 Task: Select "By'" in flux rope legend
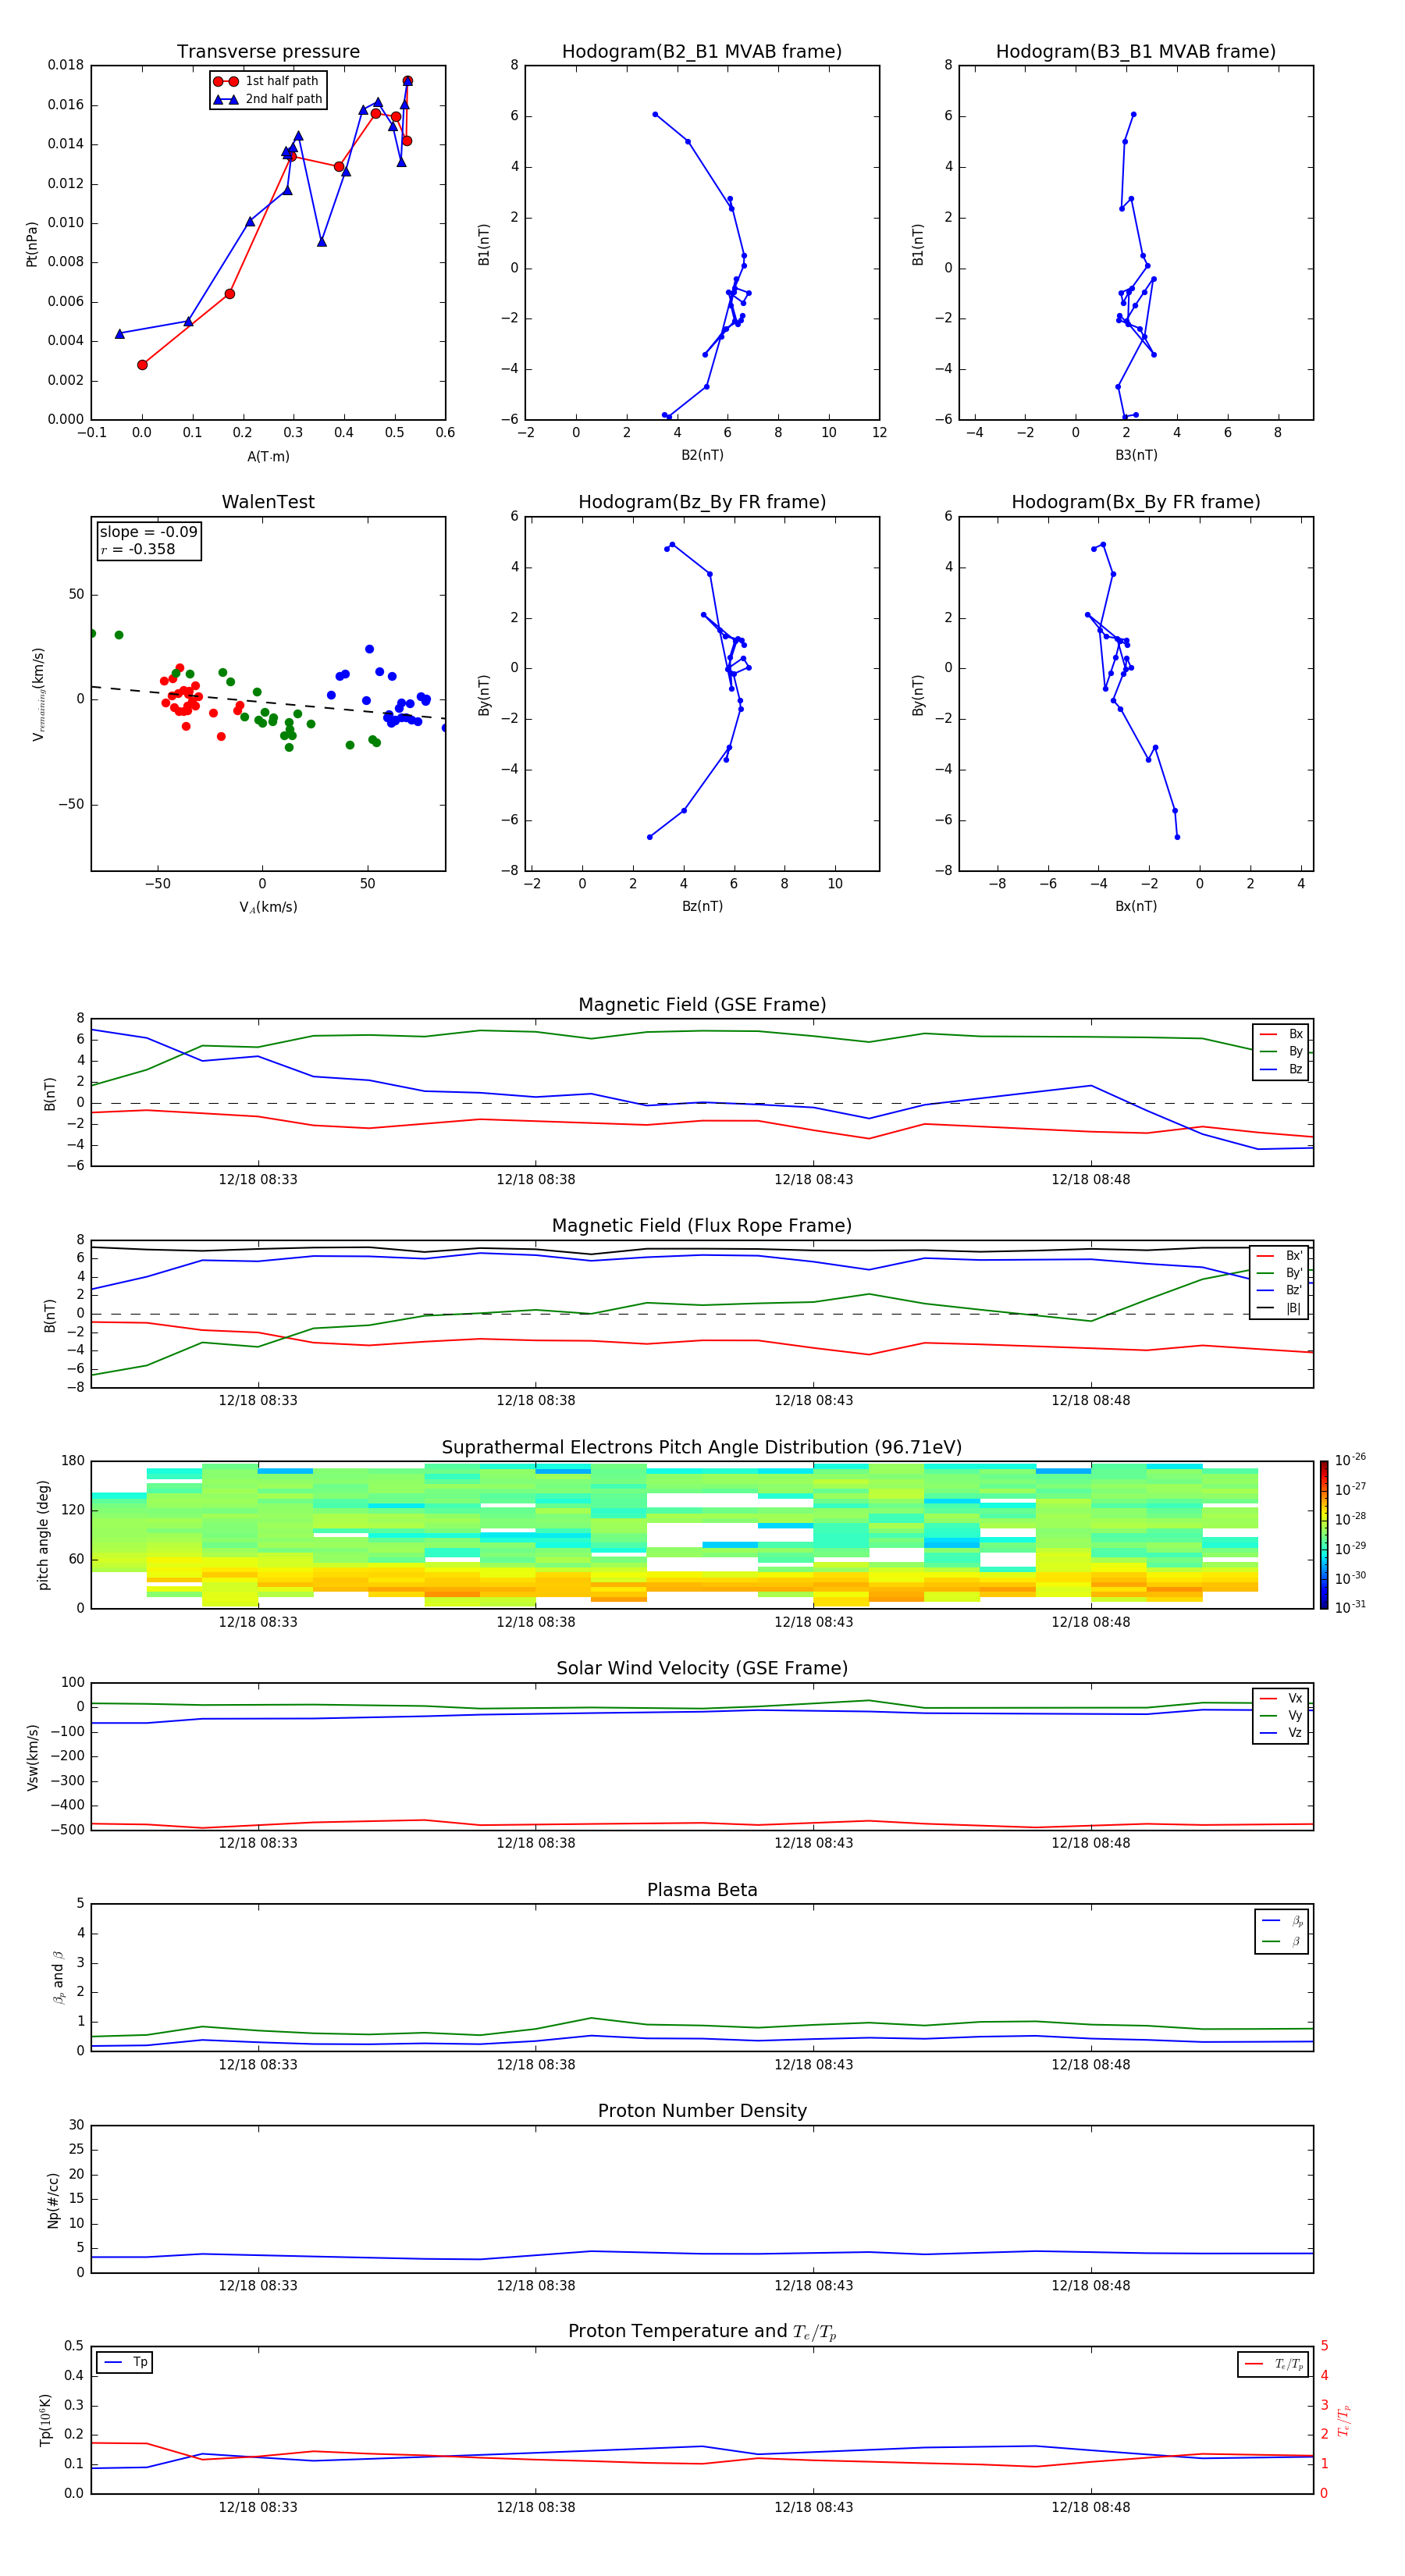click(1281, 1273)
